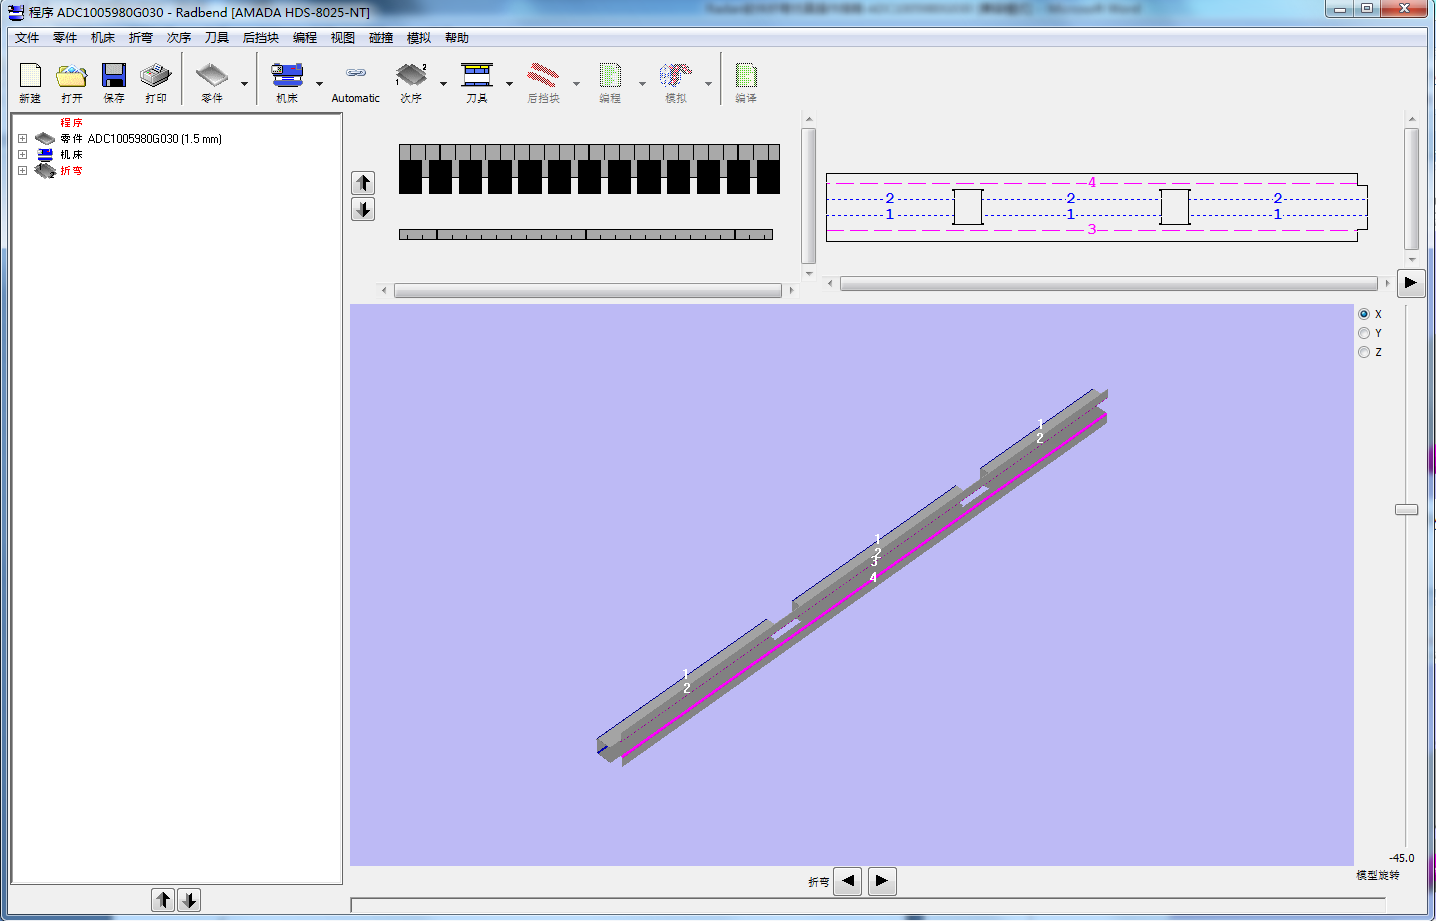Expand the 机床 tree node
Image resolution: width=1436 pixels, height=921 pixels.
22,155
